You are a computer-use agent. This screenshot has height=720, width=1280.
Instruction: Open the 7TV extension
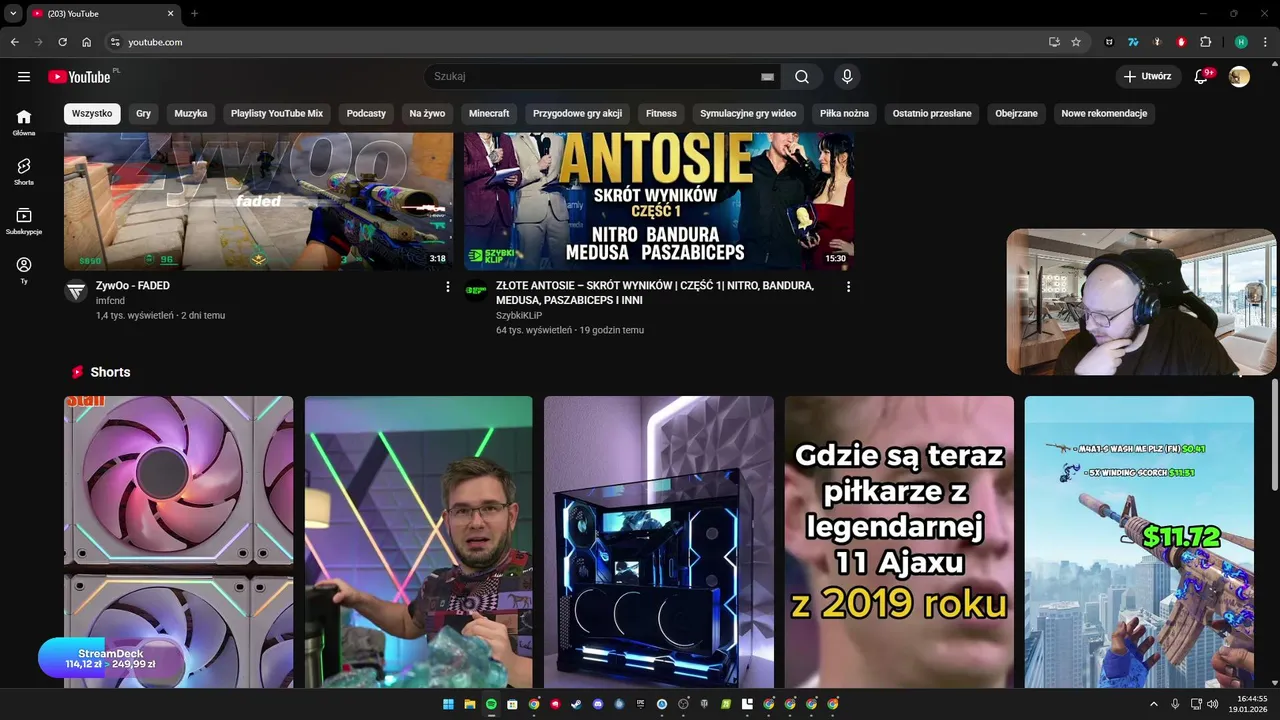pyautogui.click(x=1133, y=42)
